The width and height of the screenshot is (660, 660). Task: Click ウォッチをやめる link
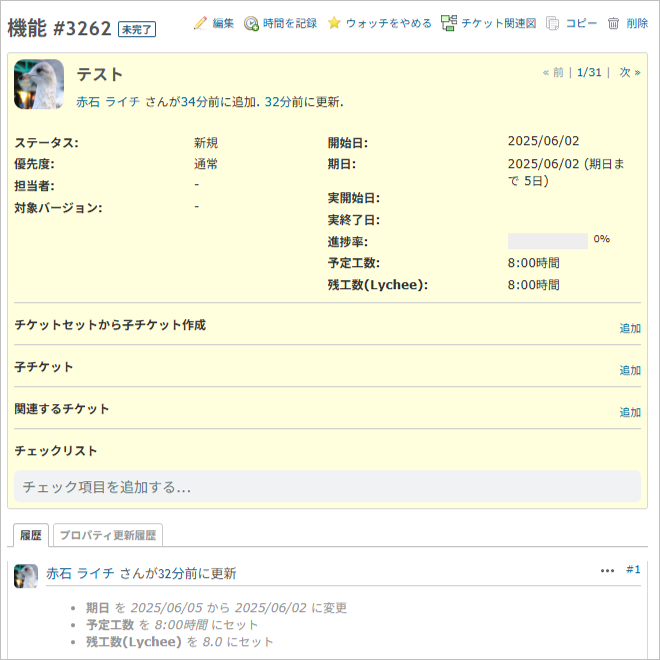click(389, 23)
